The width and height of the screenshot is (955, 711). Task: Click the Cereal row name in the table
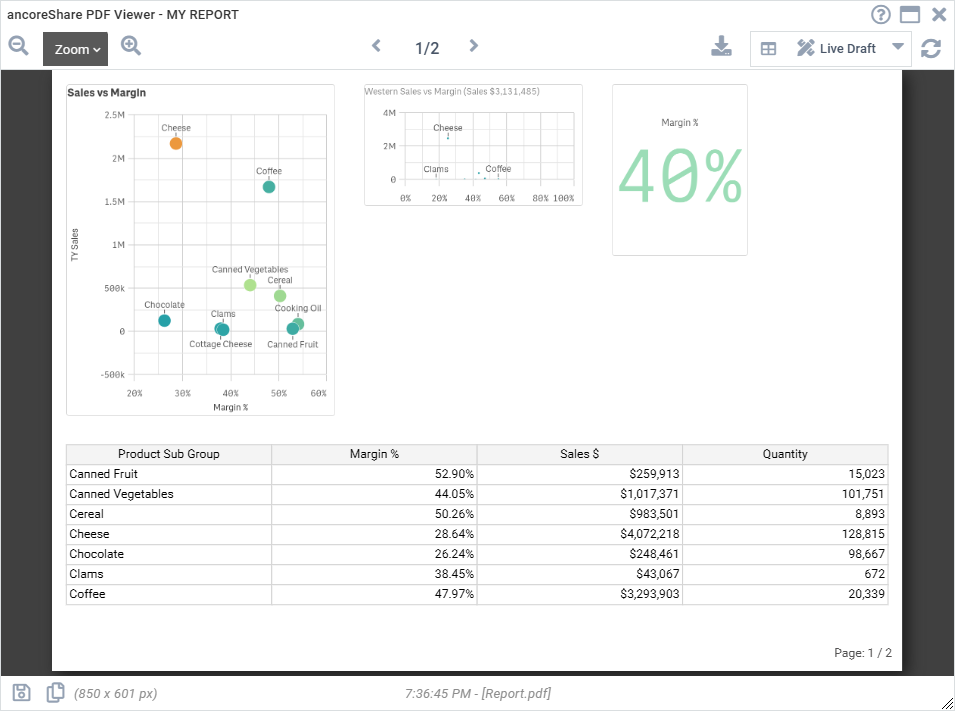coord(86,514)
